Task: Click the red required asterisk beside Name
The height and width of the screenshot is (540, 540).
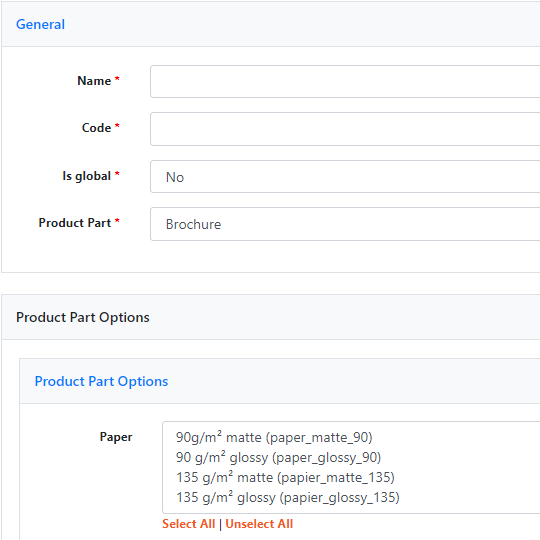Action: click(117, 79)
